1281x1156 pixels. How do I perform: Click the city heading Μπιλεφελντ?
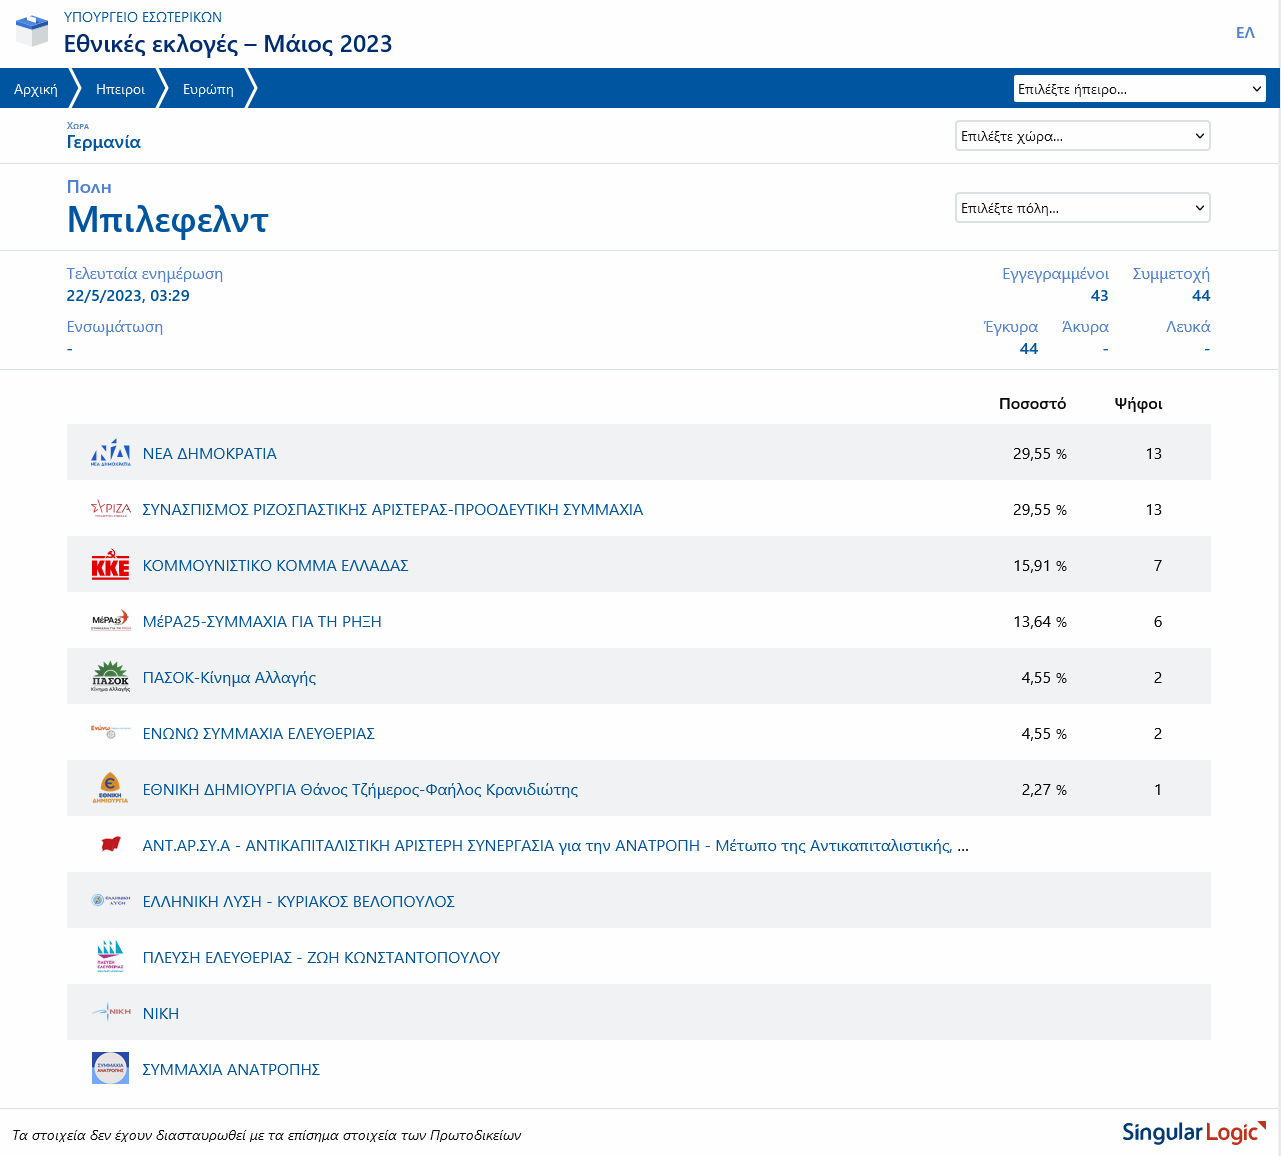coord(168,219)
